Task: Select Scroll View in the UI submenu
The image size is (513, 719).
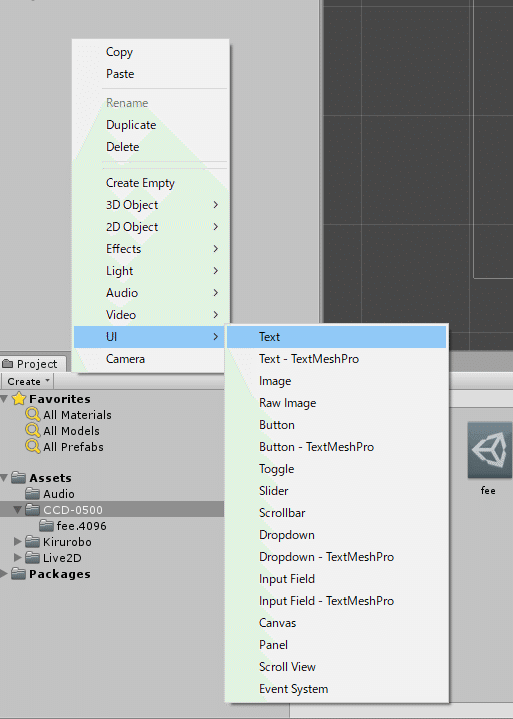Action: click(336, 667)
